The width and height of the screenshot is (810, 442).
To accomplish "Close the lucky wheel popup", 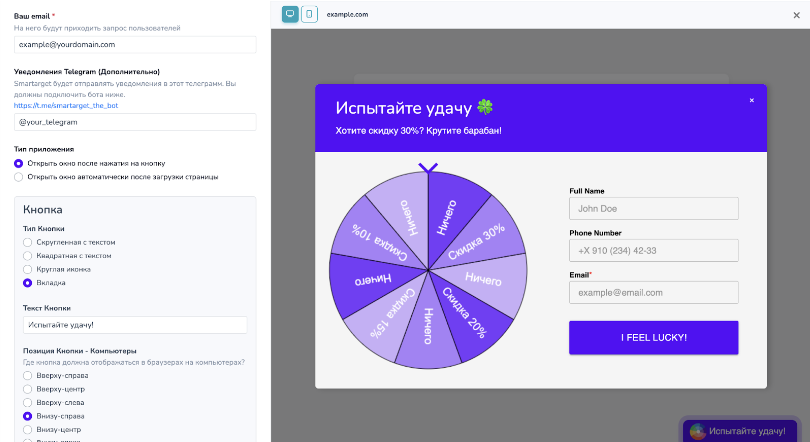I will pyautogui.click(x=752, y=100).
